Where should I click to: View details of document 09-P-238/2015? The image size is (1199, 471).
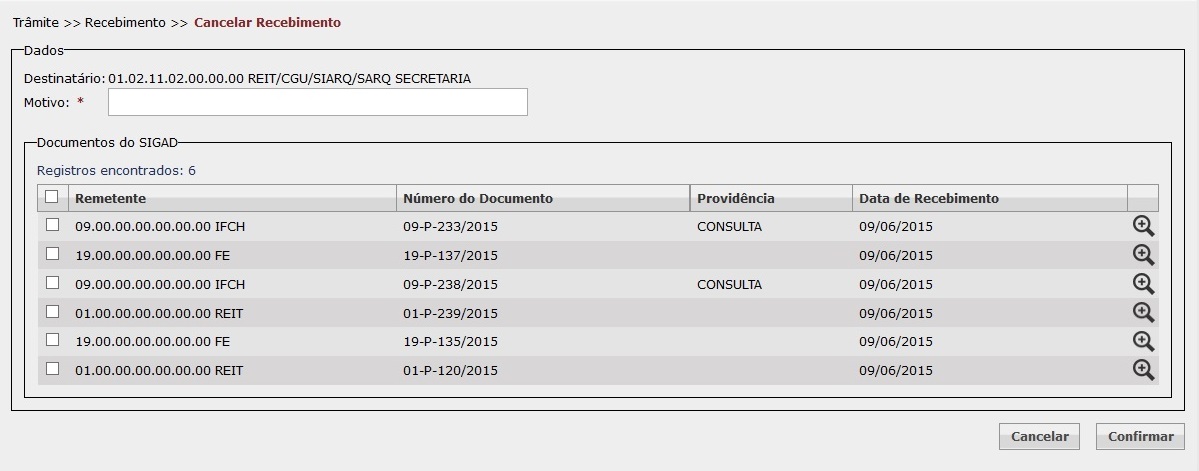click(1143, 284)
